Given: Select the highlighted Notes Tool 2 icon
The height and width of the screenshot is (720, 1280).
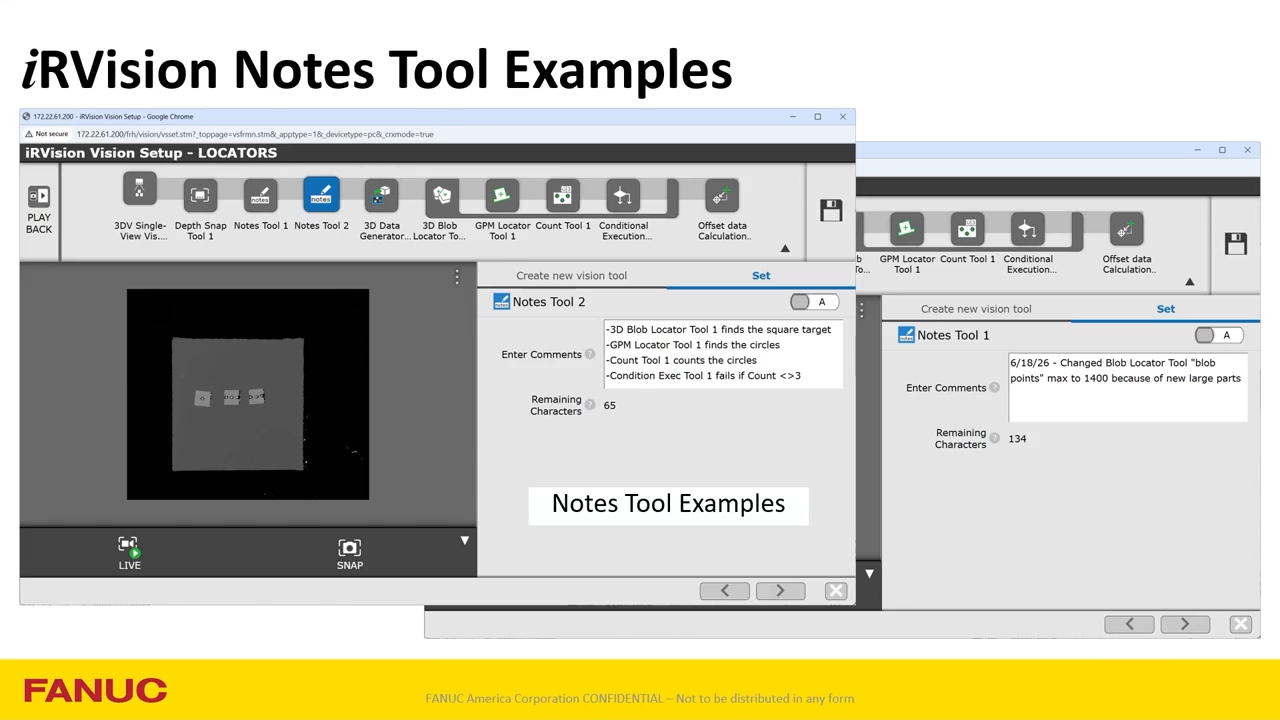Looking at the screenshot, I should (x=321, y=195).
